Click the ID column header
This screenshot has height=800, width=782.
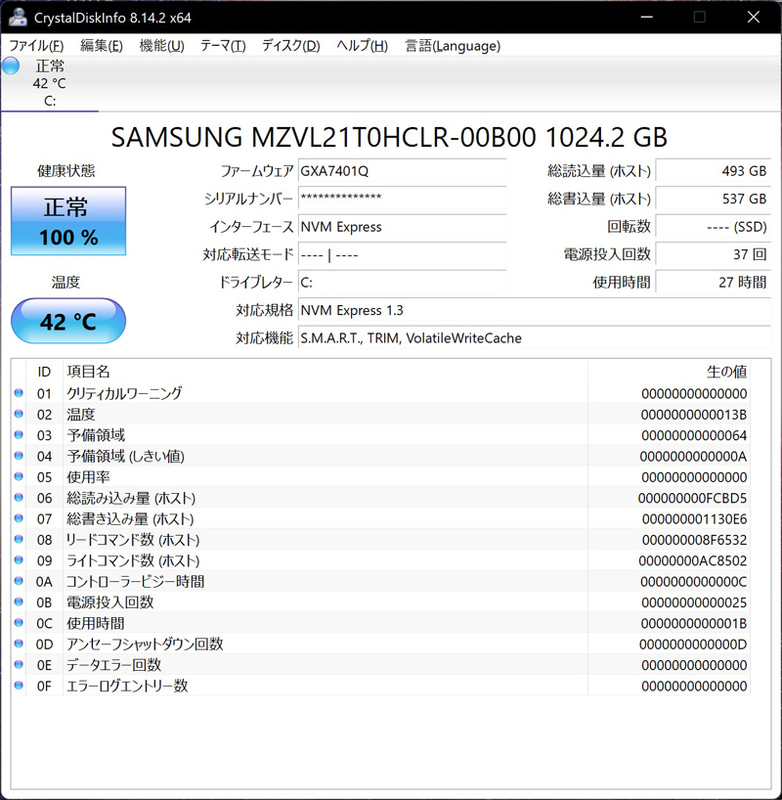point(44,371)
